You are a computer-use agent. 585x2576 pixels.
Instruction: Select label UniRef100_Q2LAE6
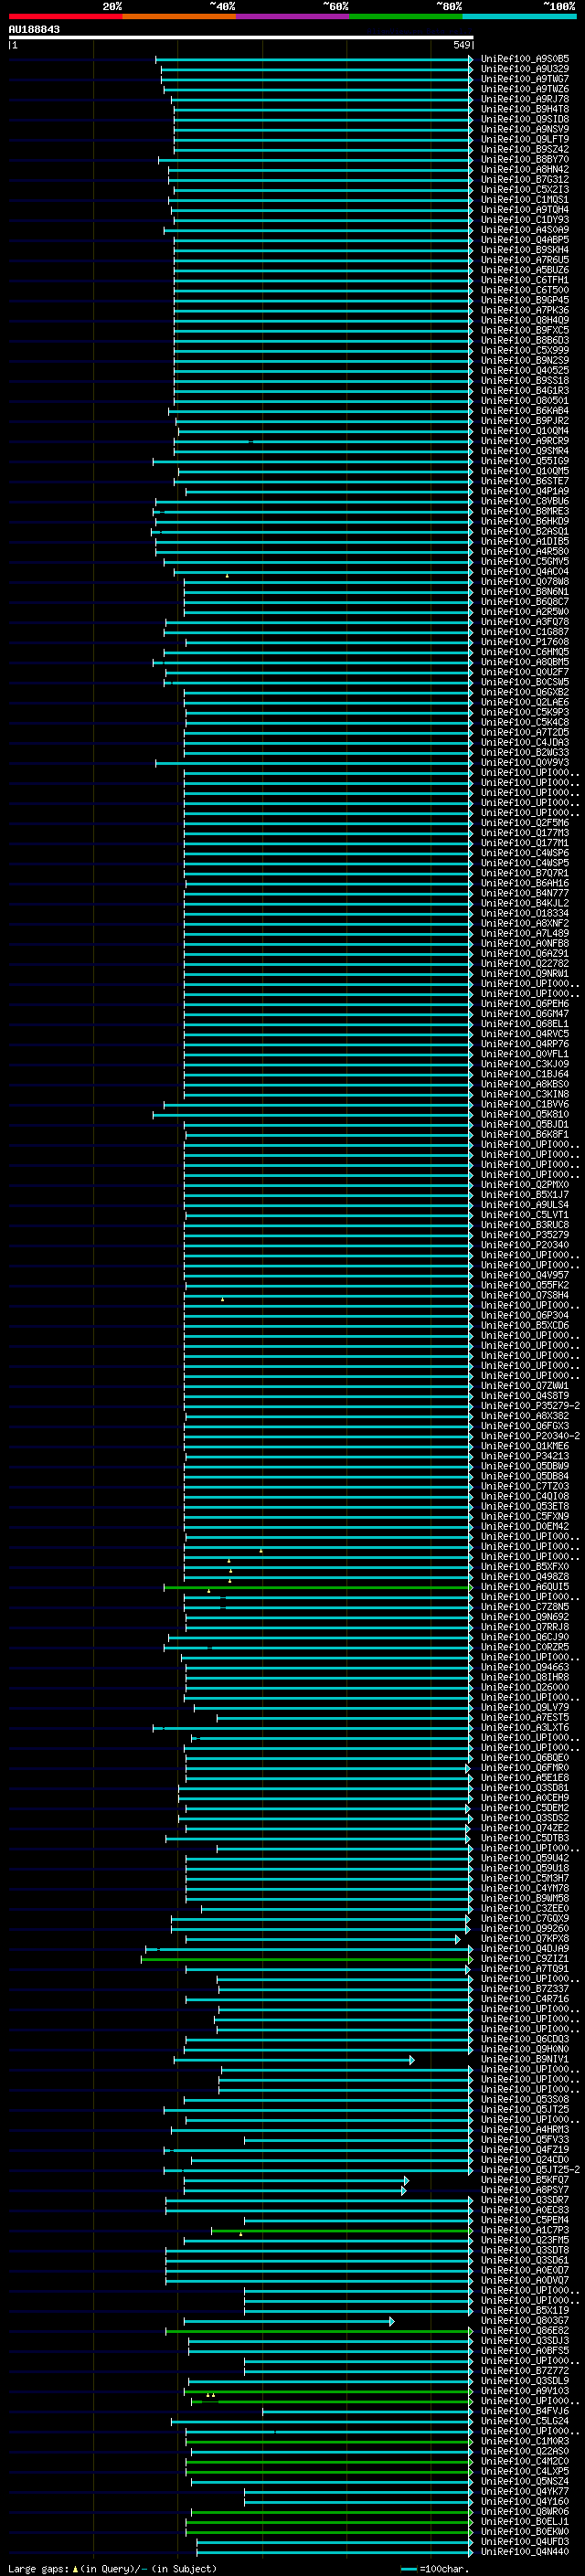(525, 702)
